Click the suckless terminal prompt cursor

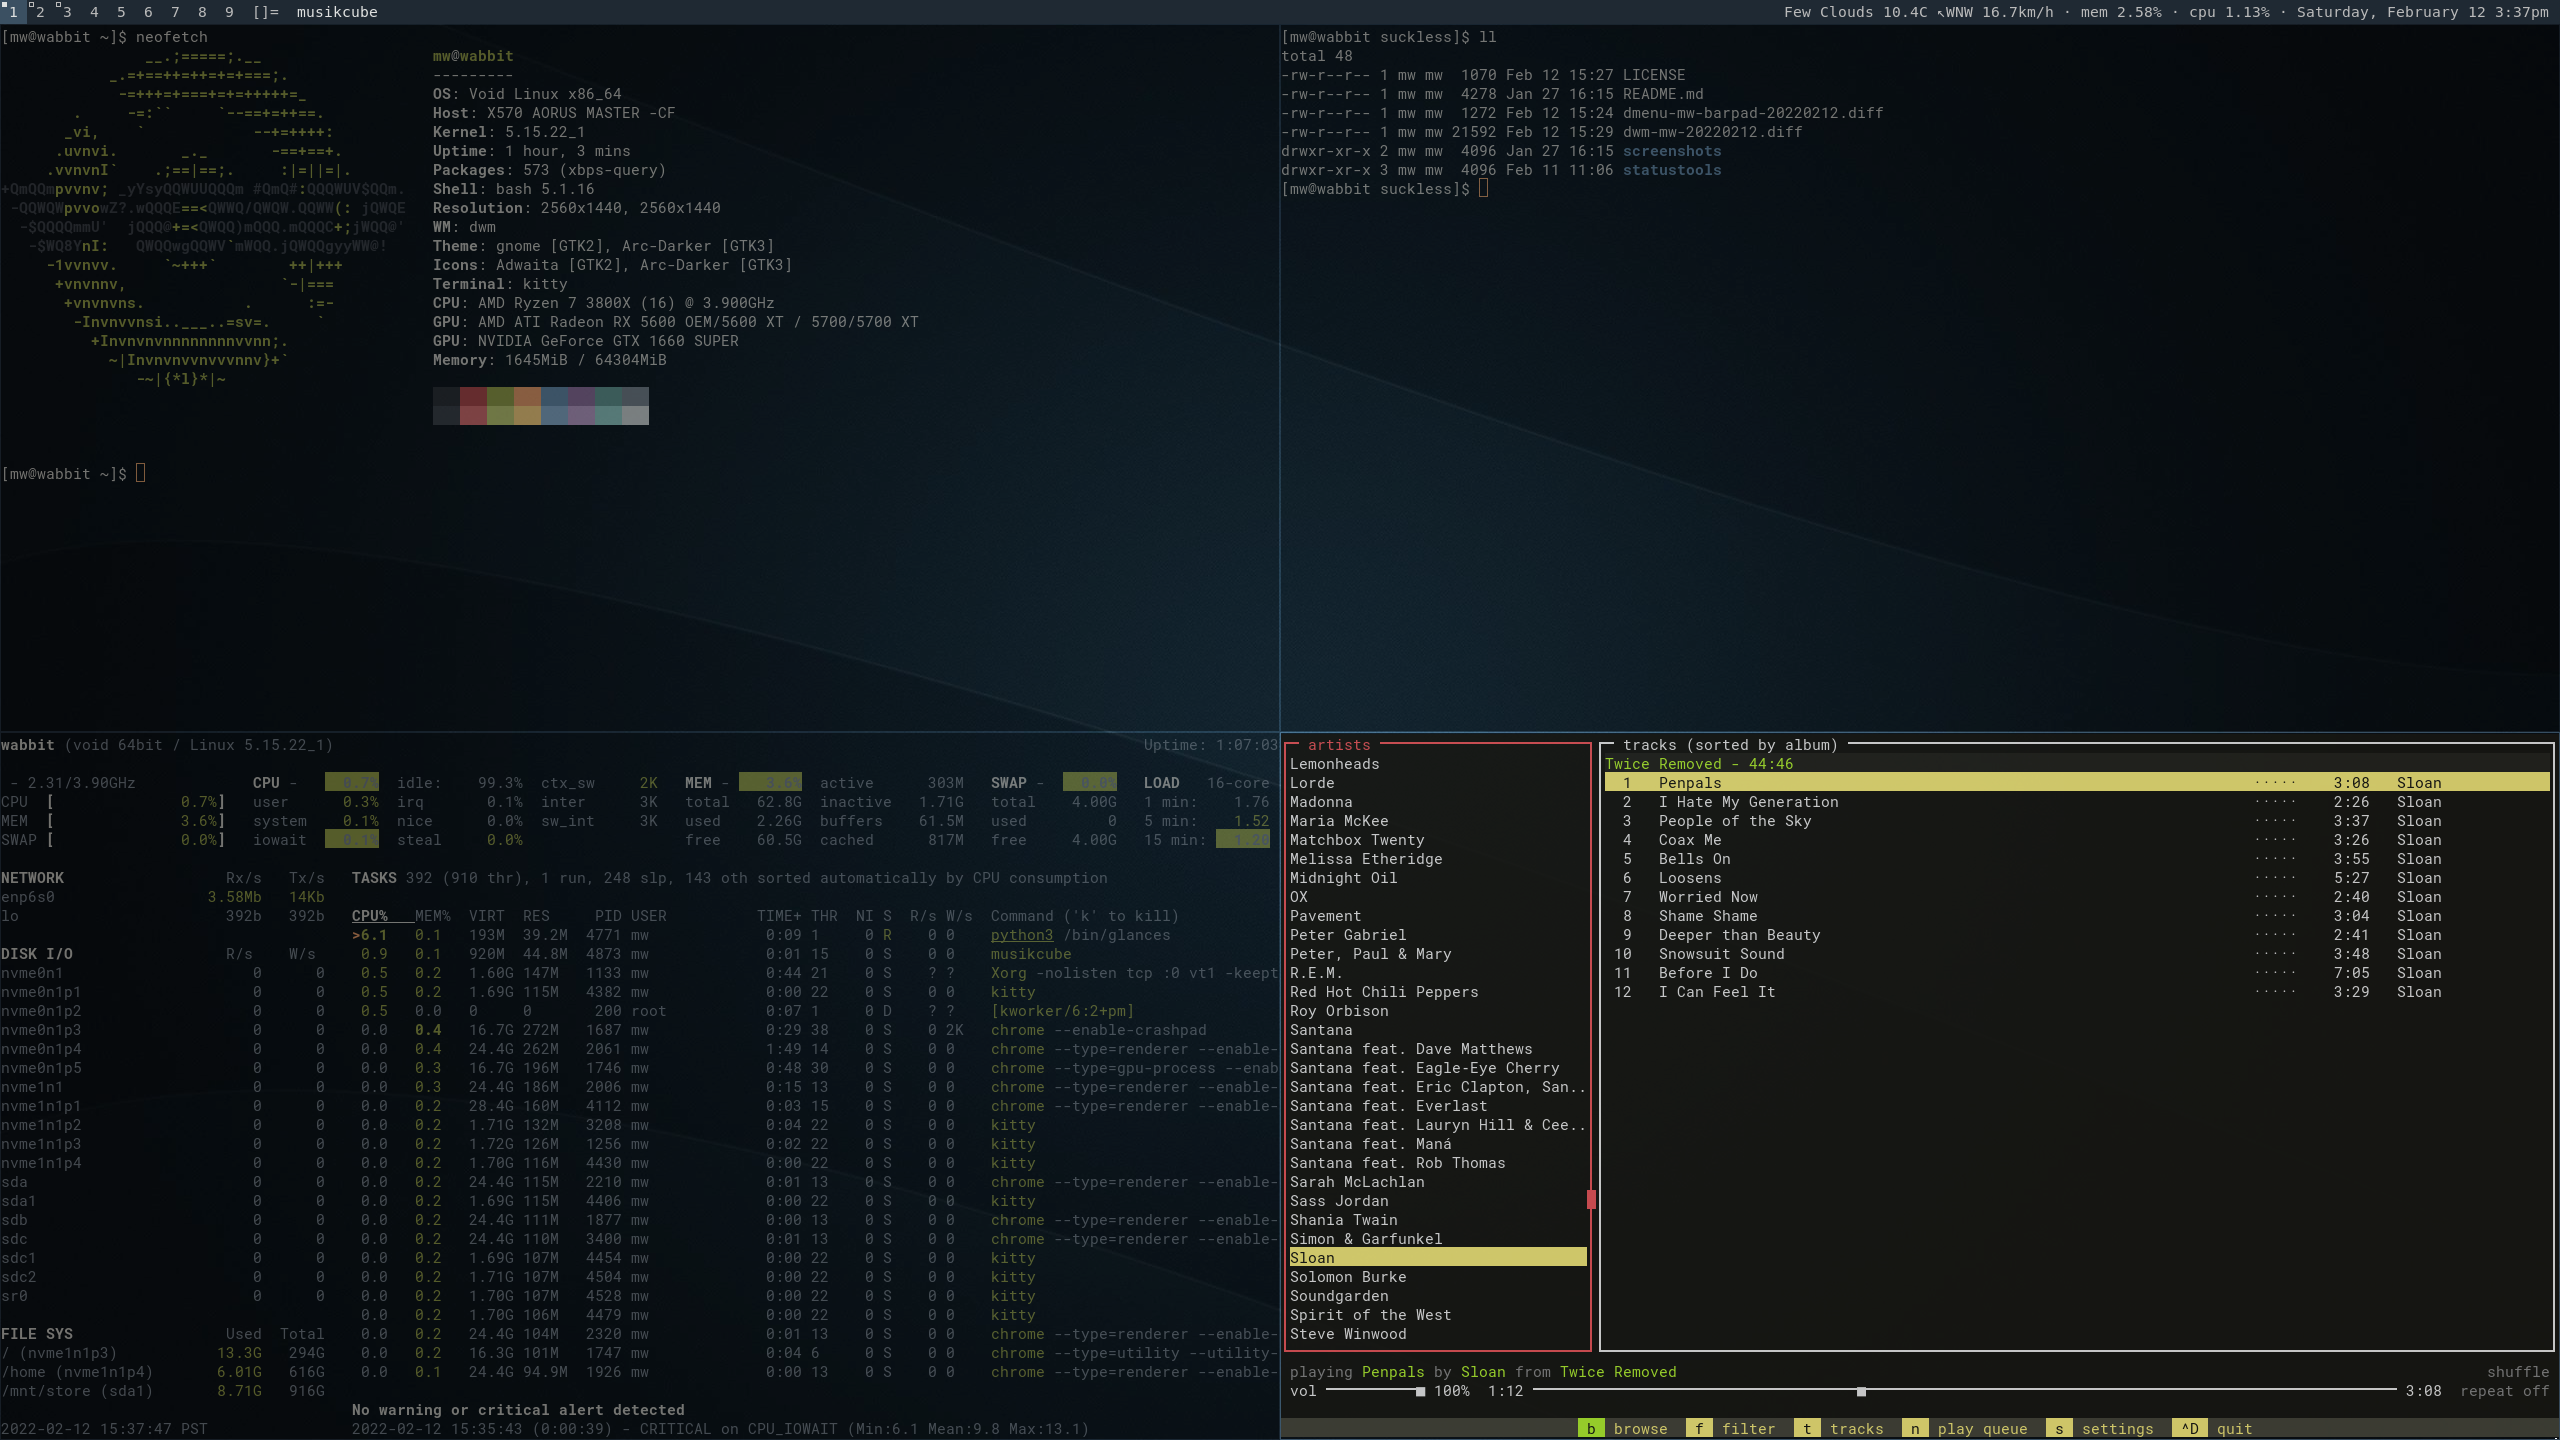click(1484, 188)
